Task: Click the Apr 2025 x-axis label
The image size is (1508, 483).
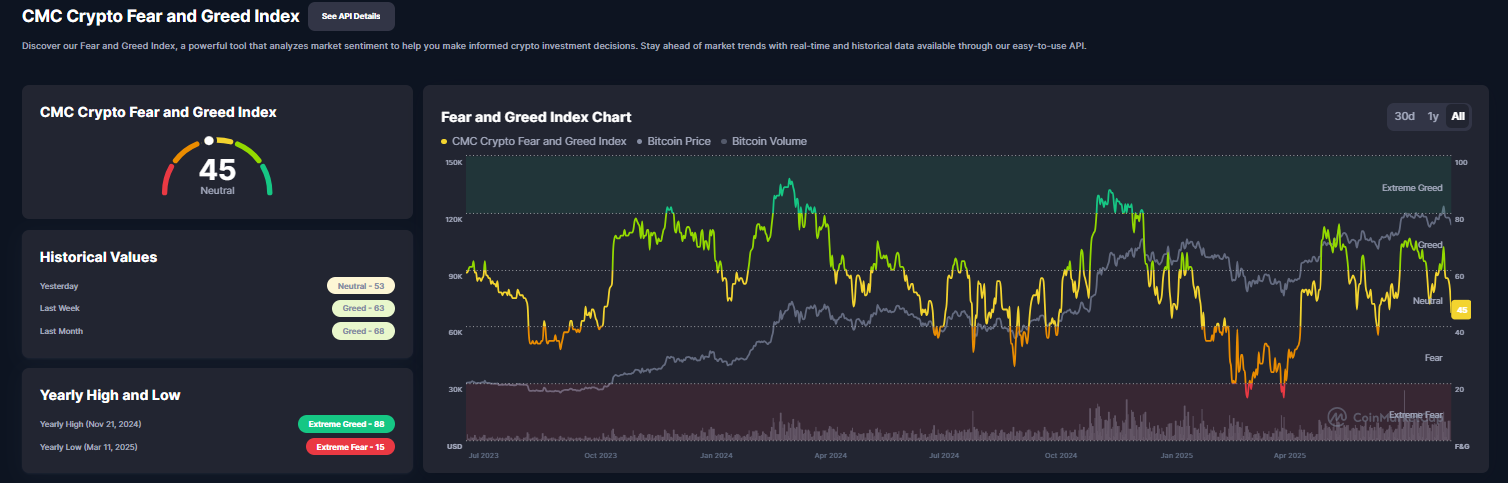Action: pyautogui.click(x=1290, y=455)
